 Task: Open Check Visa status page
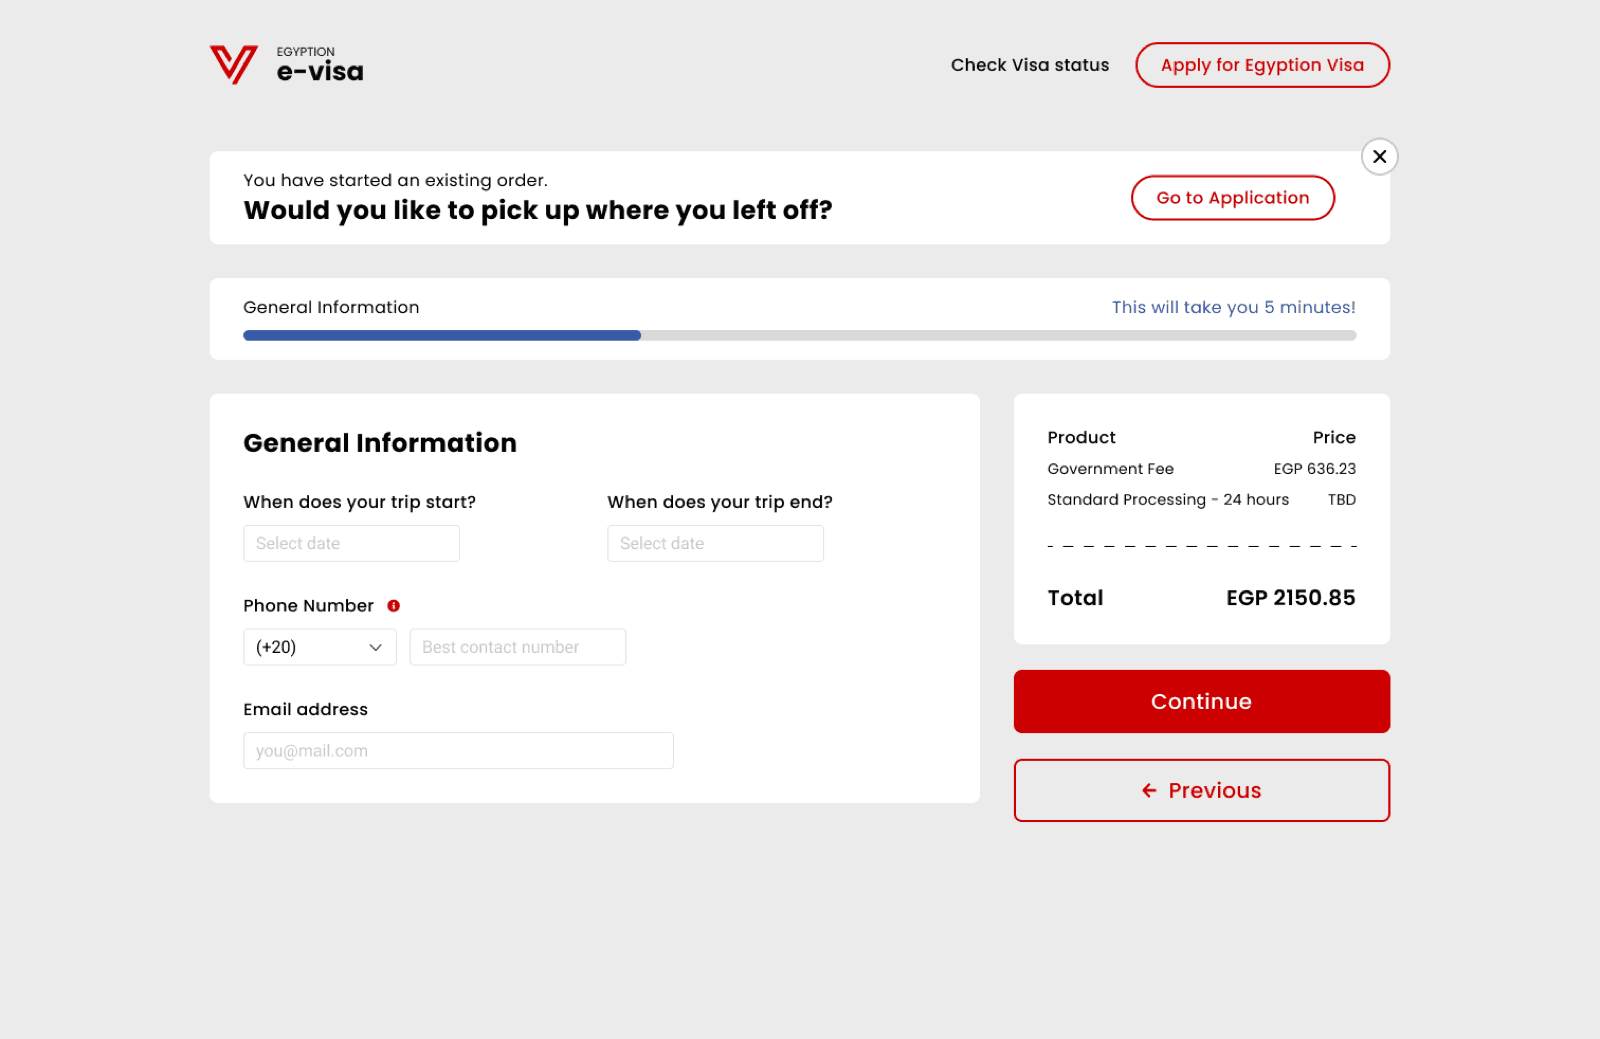1030,65
